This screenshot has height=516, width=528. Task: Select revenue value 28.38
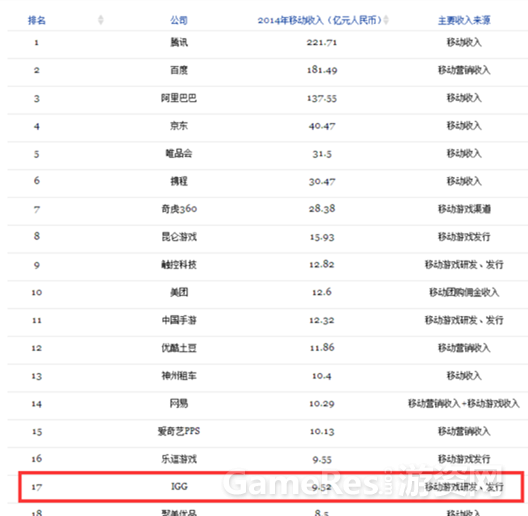322,209
